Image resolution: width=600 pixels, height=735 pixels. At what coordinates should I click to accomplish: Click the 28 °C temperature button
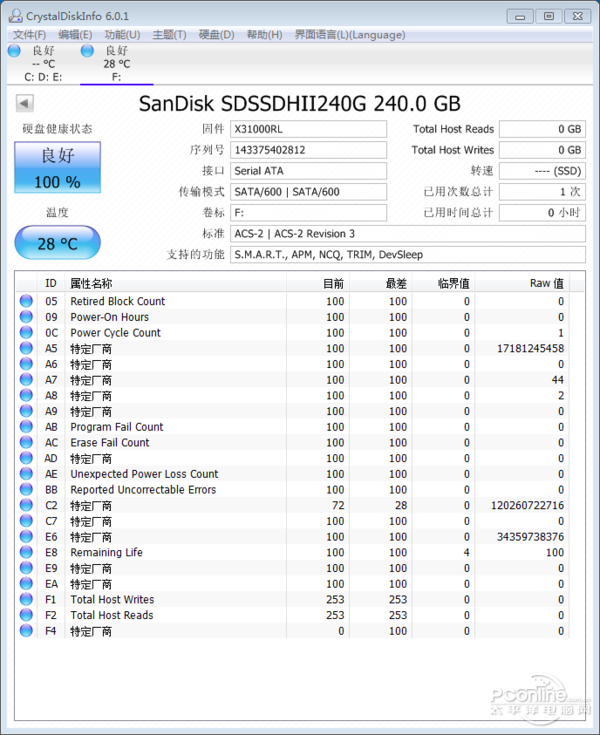tap(57, 243)
